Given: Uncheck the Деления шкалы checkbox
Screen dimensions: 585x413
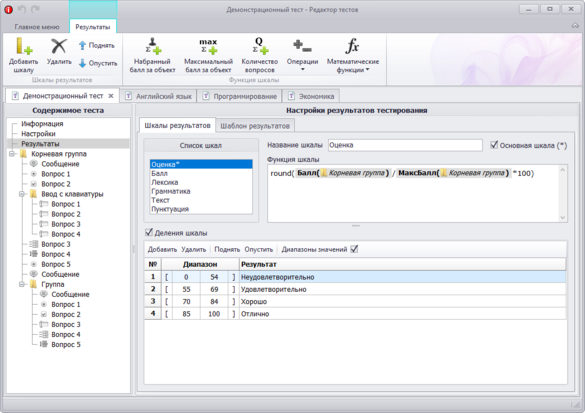Looking at the screenshot, I should click(x=149, y=232).
